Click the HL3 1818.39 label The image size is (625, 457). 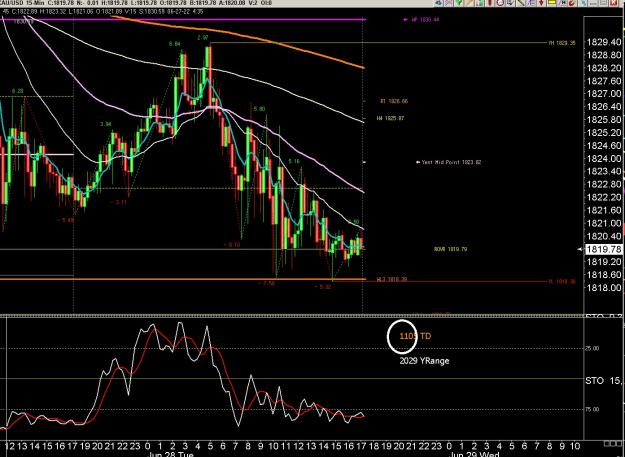point(392,280)
